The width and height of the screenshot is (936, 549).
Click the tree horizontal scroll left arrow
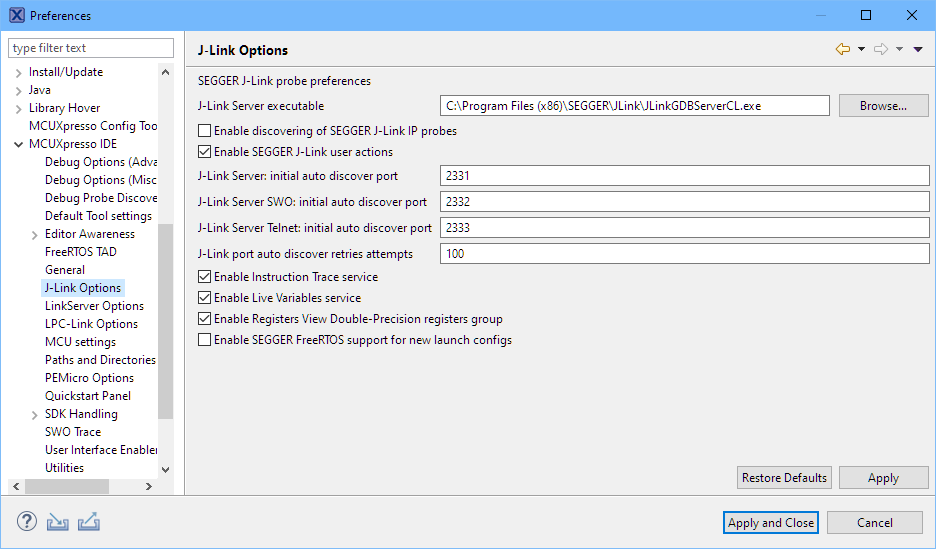[x=16, y=486]
